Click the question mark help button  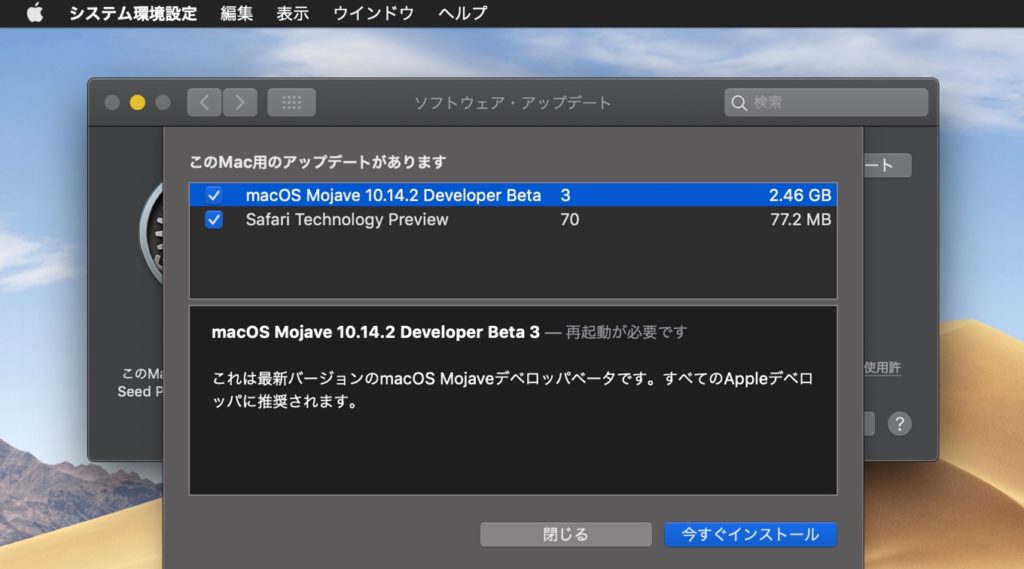[899, 423]
